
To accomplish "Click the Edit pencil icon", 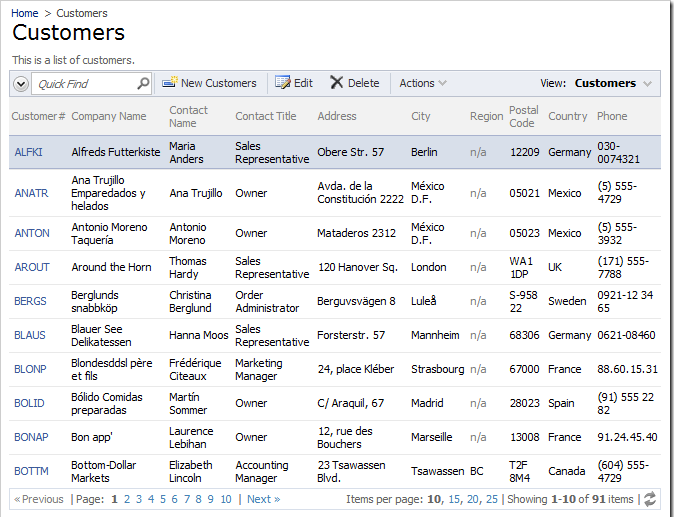I will (282, 82).
